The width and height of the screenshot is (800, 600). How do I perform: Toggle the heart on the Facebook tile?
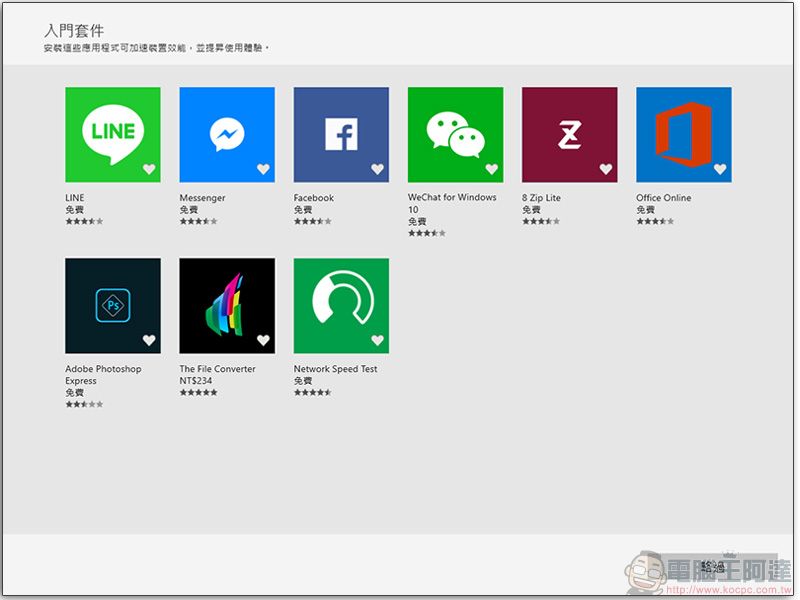[377, 169]
